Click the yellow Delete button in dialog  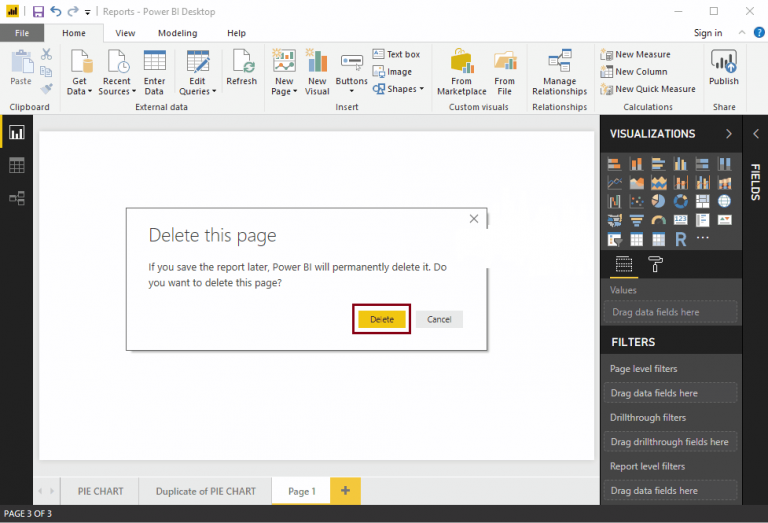(x=382, y=319)
